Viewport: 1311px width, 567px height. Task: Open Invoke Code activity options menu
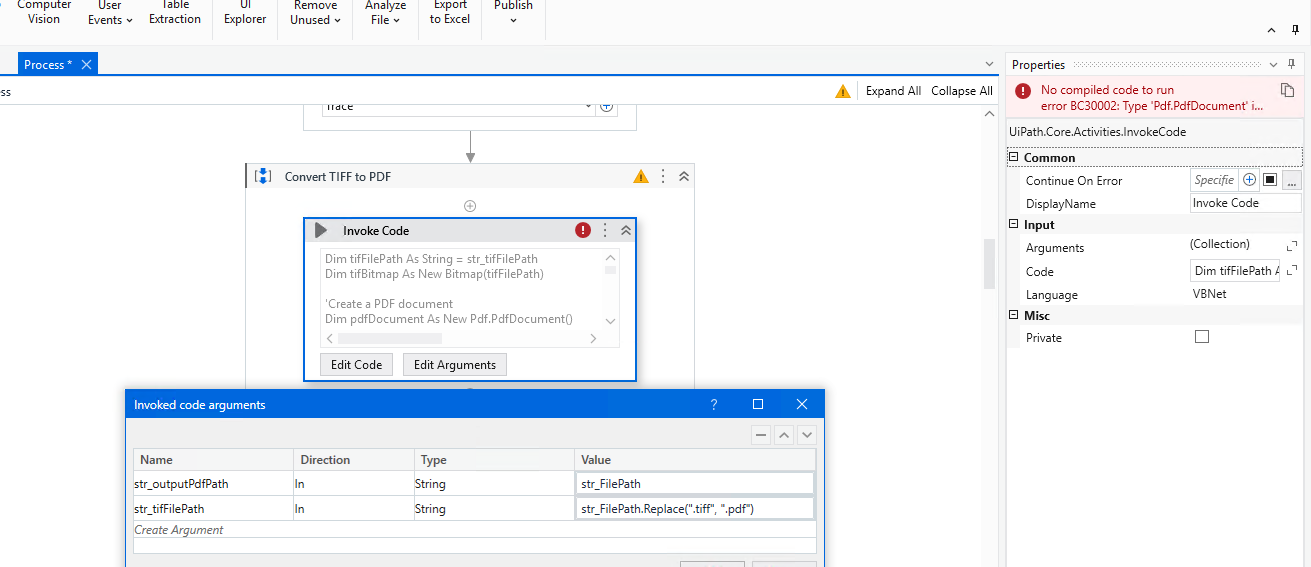[604, 230]
